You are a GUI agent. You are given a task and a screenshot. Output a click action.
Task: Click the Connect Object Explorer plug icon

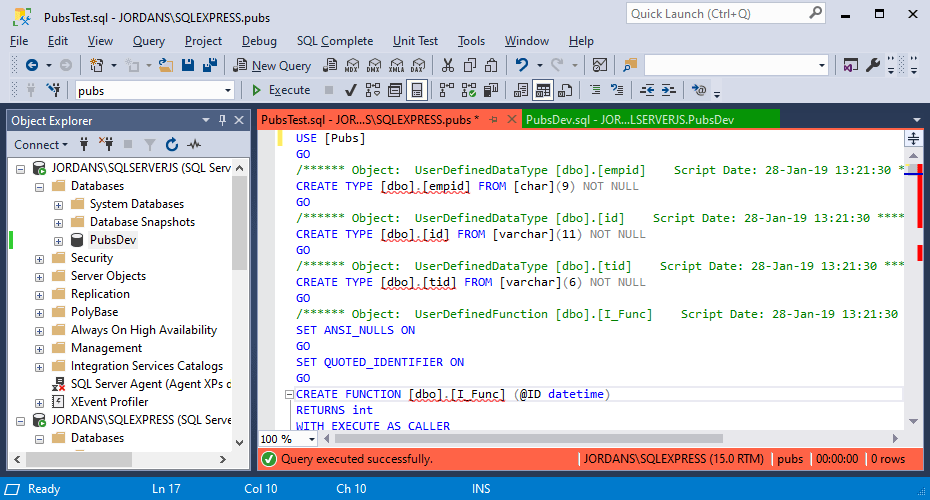[84, 144]
